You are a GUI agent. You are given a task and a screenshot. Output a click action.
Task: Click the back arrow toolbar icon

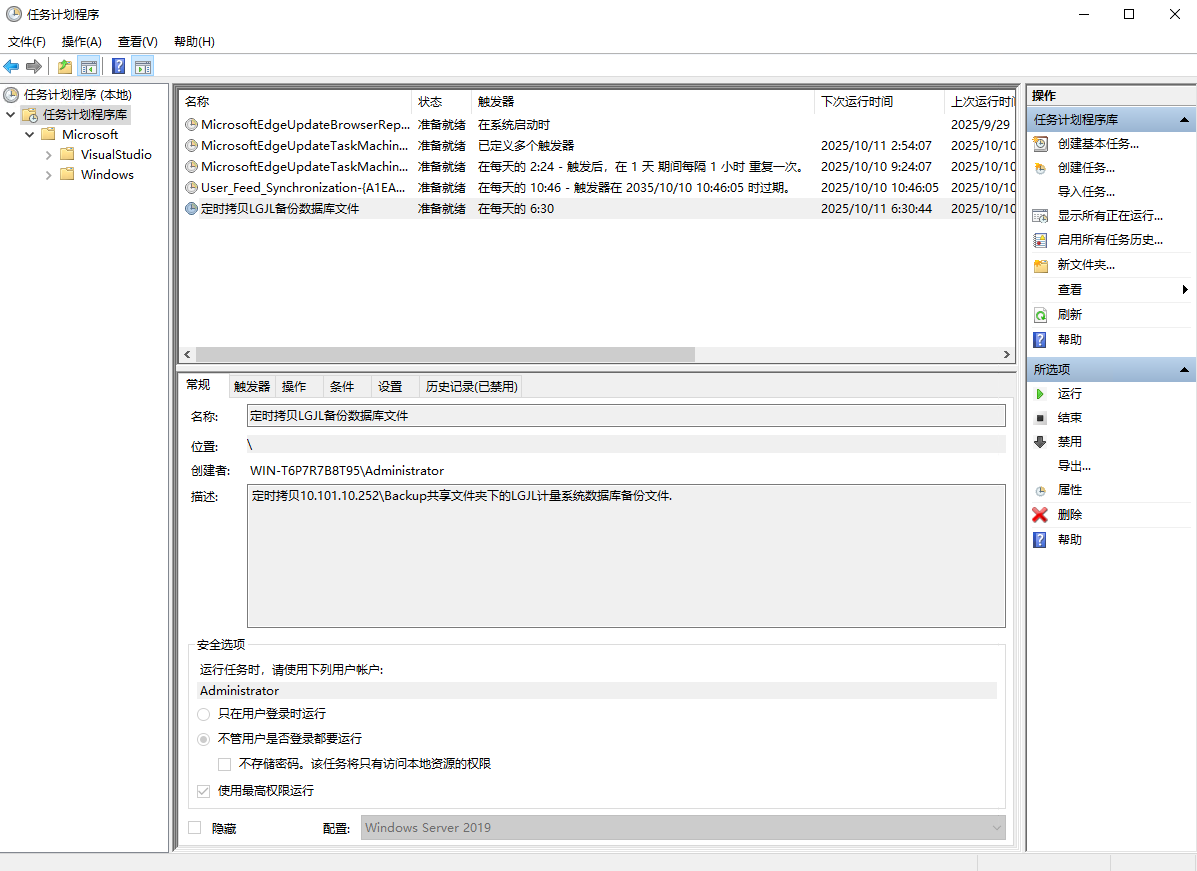11,67
